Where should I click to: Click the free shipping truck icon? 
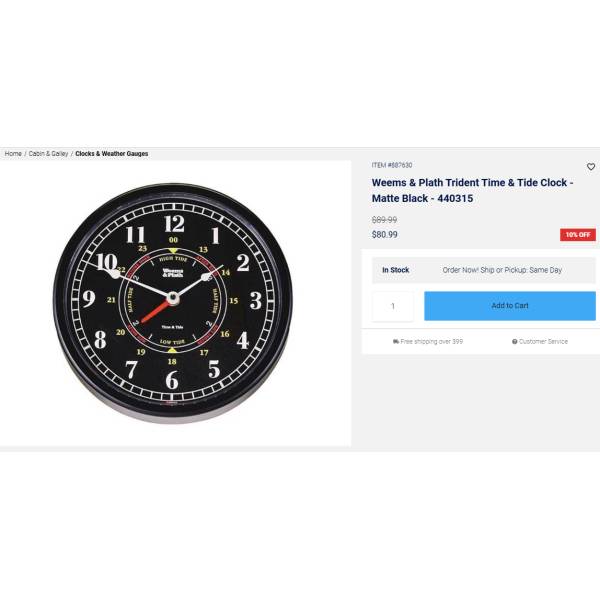(x=396, y=341)
